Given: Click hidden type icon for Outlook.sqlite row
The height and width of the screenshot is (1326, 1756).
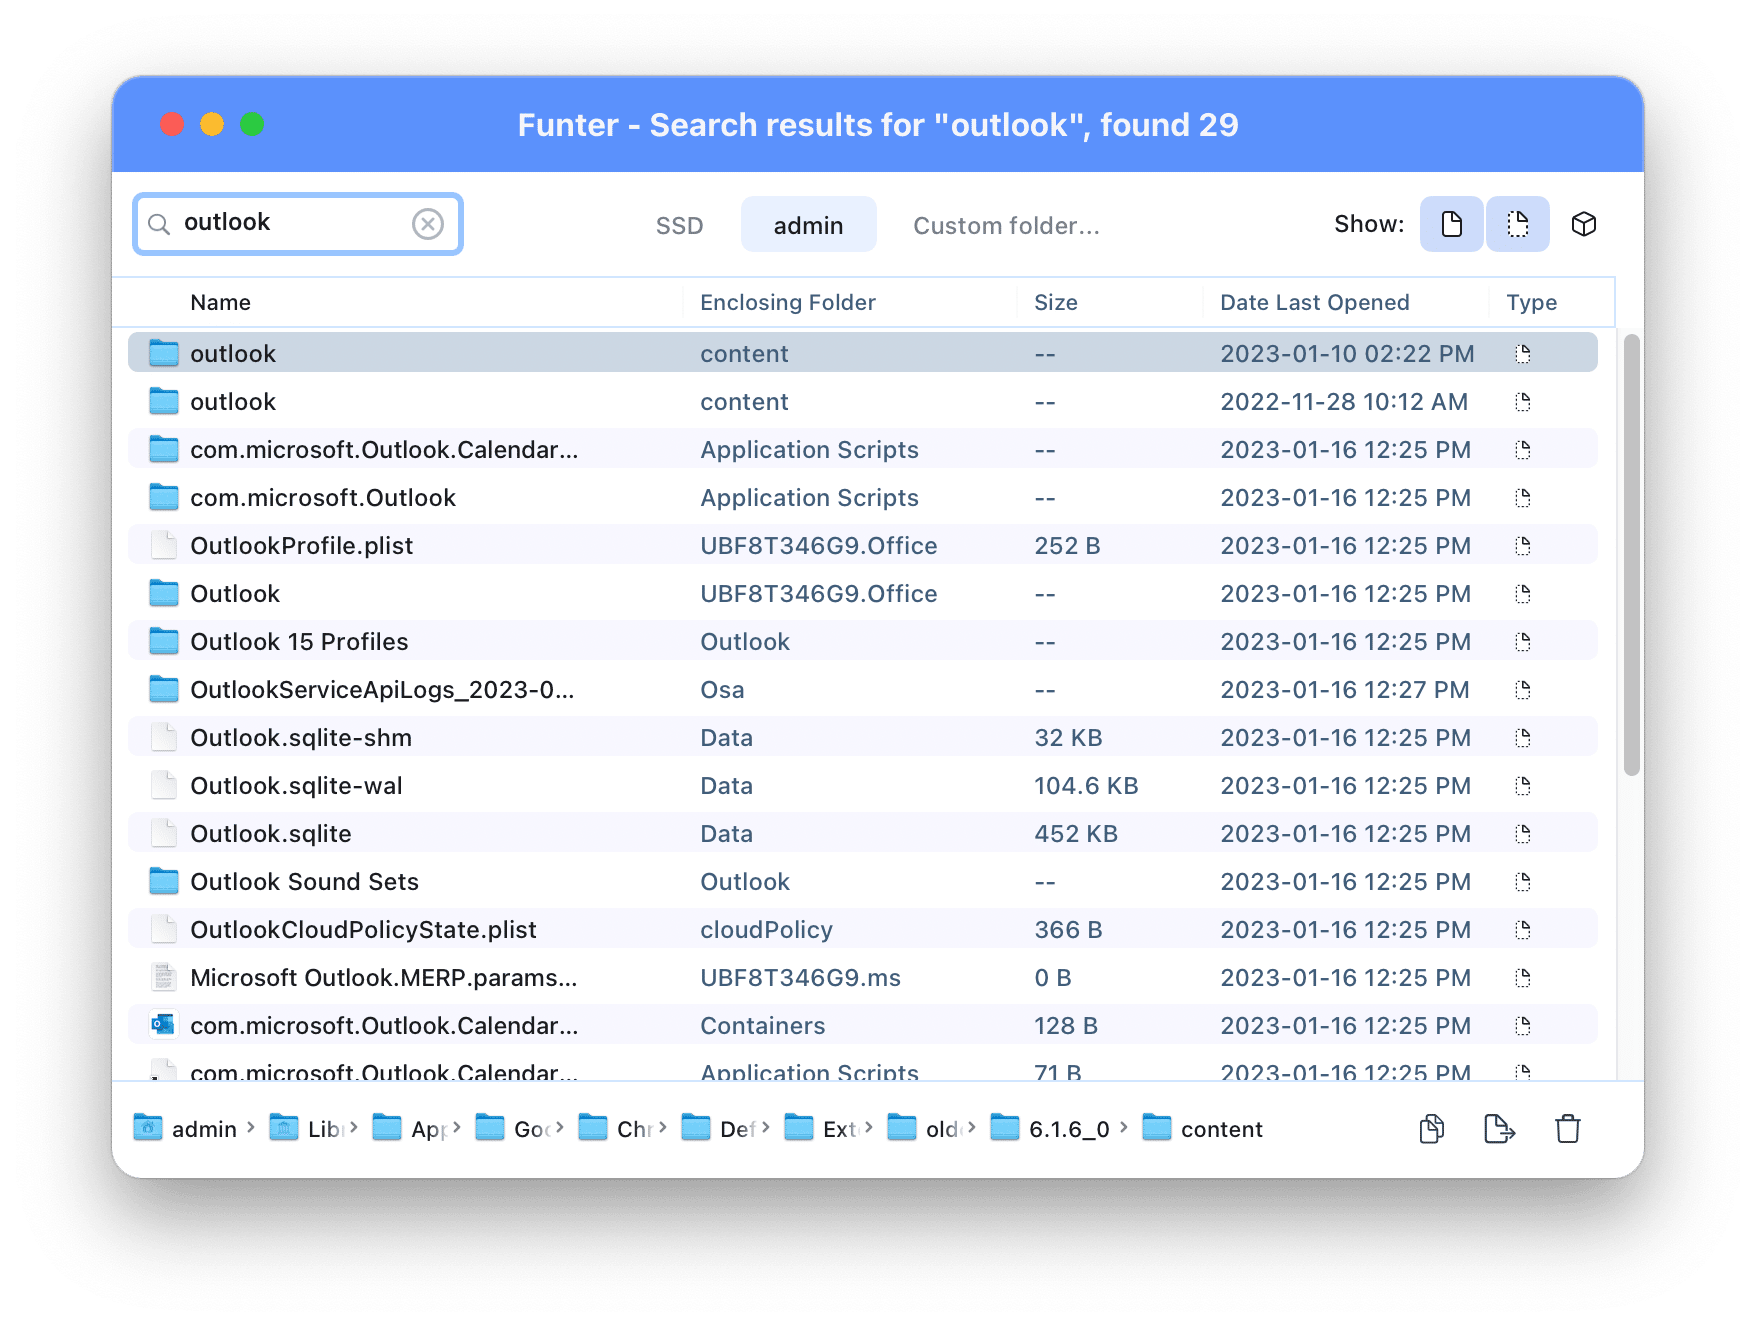Looking at the screenshot, I should click(x=1523, y=834).
